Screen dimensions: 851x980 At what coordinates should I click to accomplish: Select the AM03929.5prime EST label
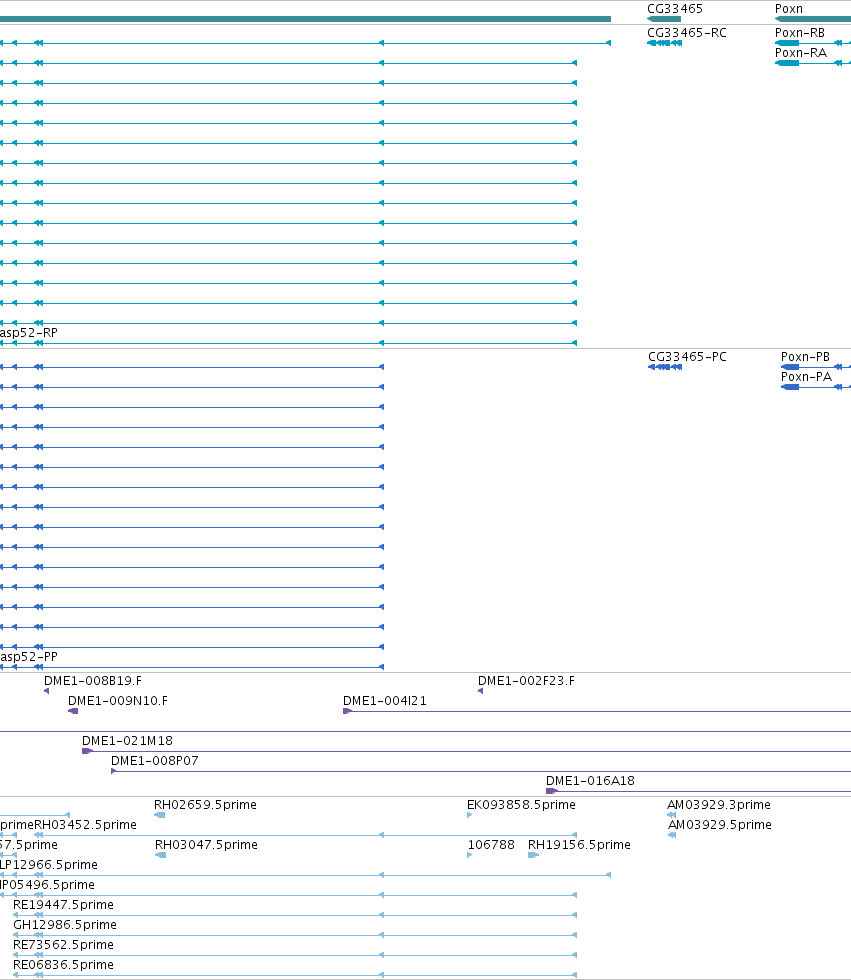tap(719, 824)
